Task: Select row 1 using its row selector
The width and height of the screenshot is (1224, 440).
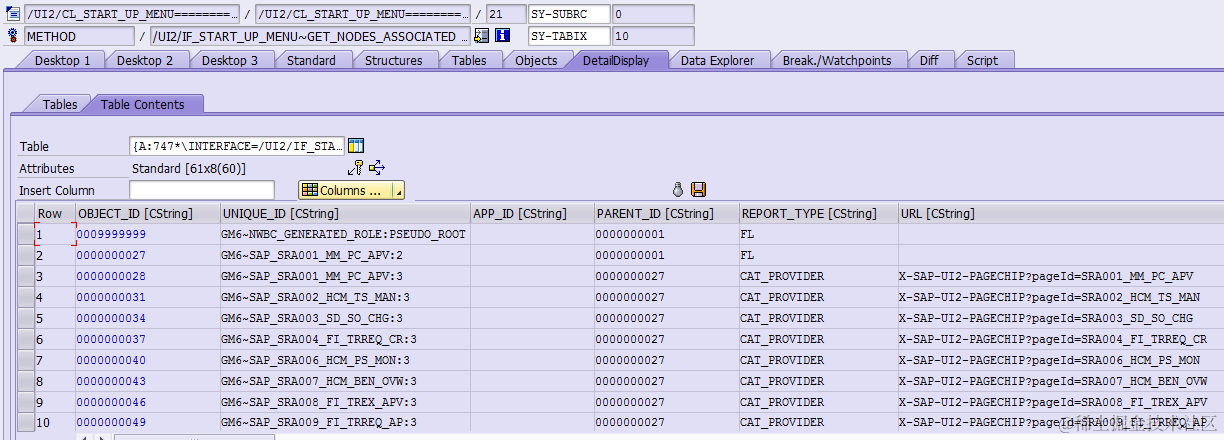Action: [x=25, y=234]
